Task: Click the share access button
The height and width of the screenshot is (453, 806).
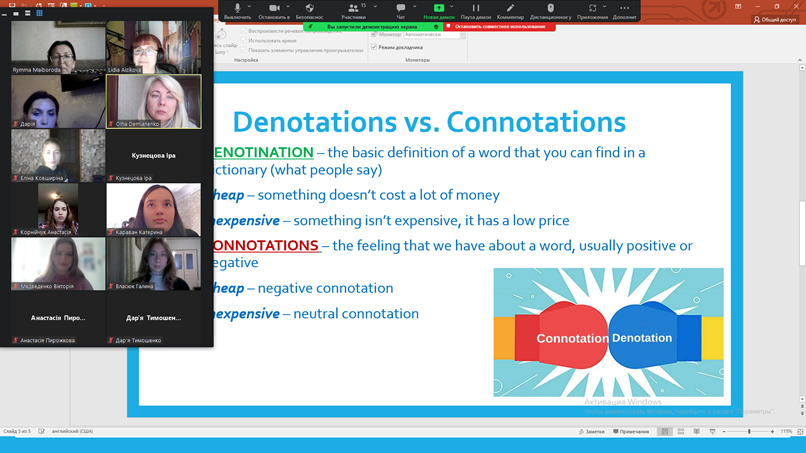Action: pyautogui.click(x=775, y=19)
